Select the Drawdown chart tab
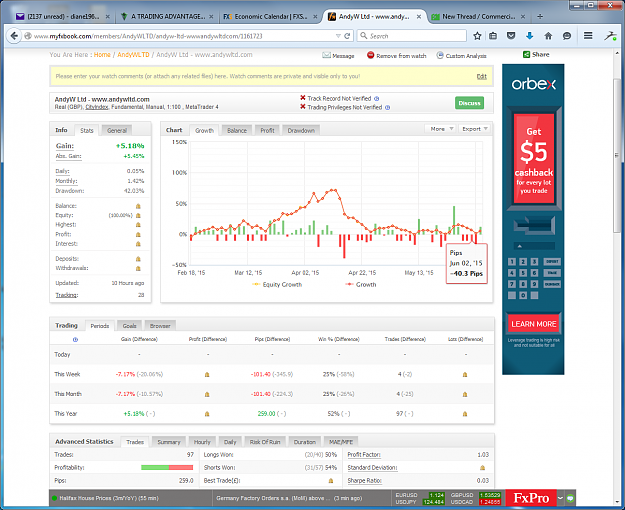 tap(301, 130)
